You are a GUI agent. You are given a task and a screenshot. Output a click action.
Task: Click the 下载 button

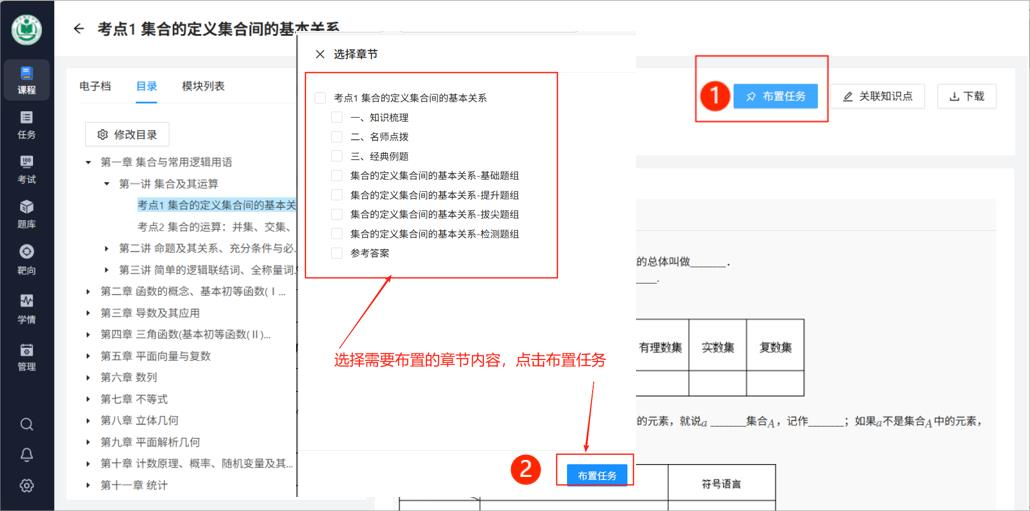coord(967,97)
